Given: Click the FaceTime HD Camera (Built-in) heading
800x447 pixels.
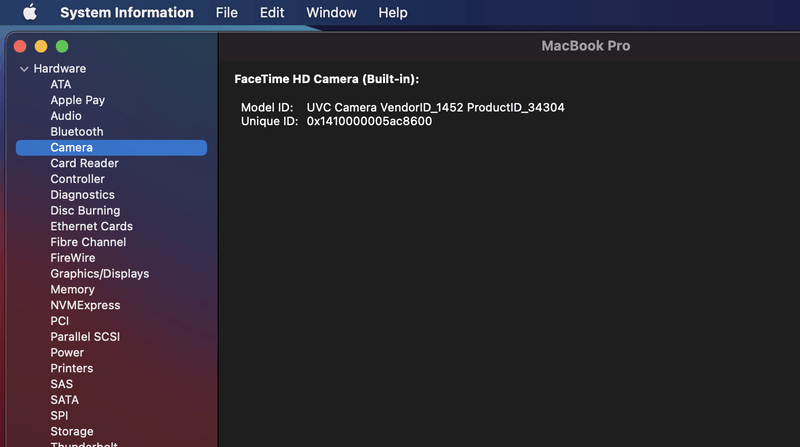Looking at the screenshot, I should [x=327, y=79].
